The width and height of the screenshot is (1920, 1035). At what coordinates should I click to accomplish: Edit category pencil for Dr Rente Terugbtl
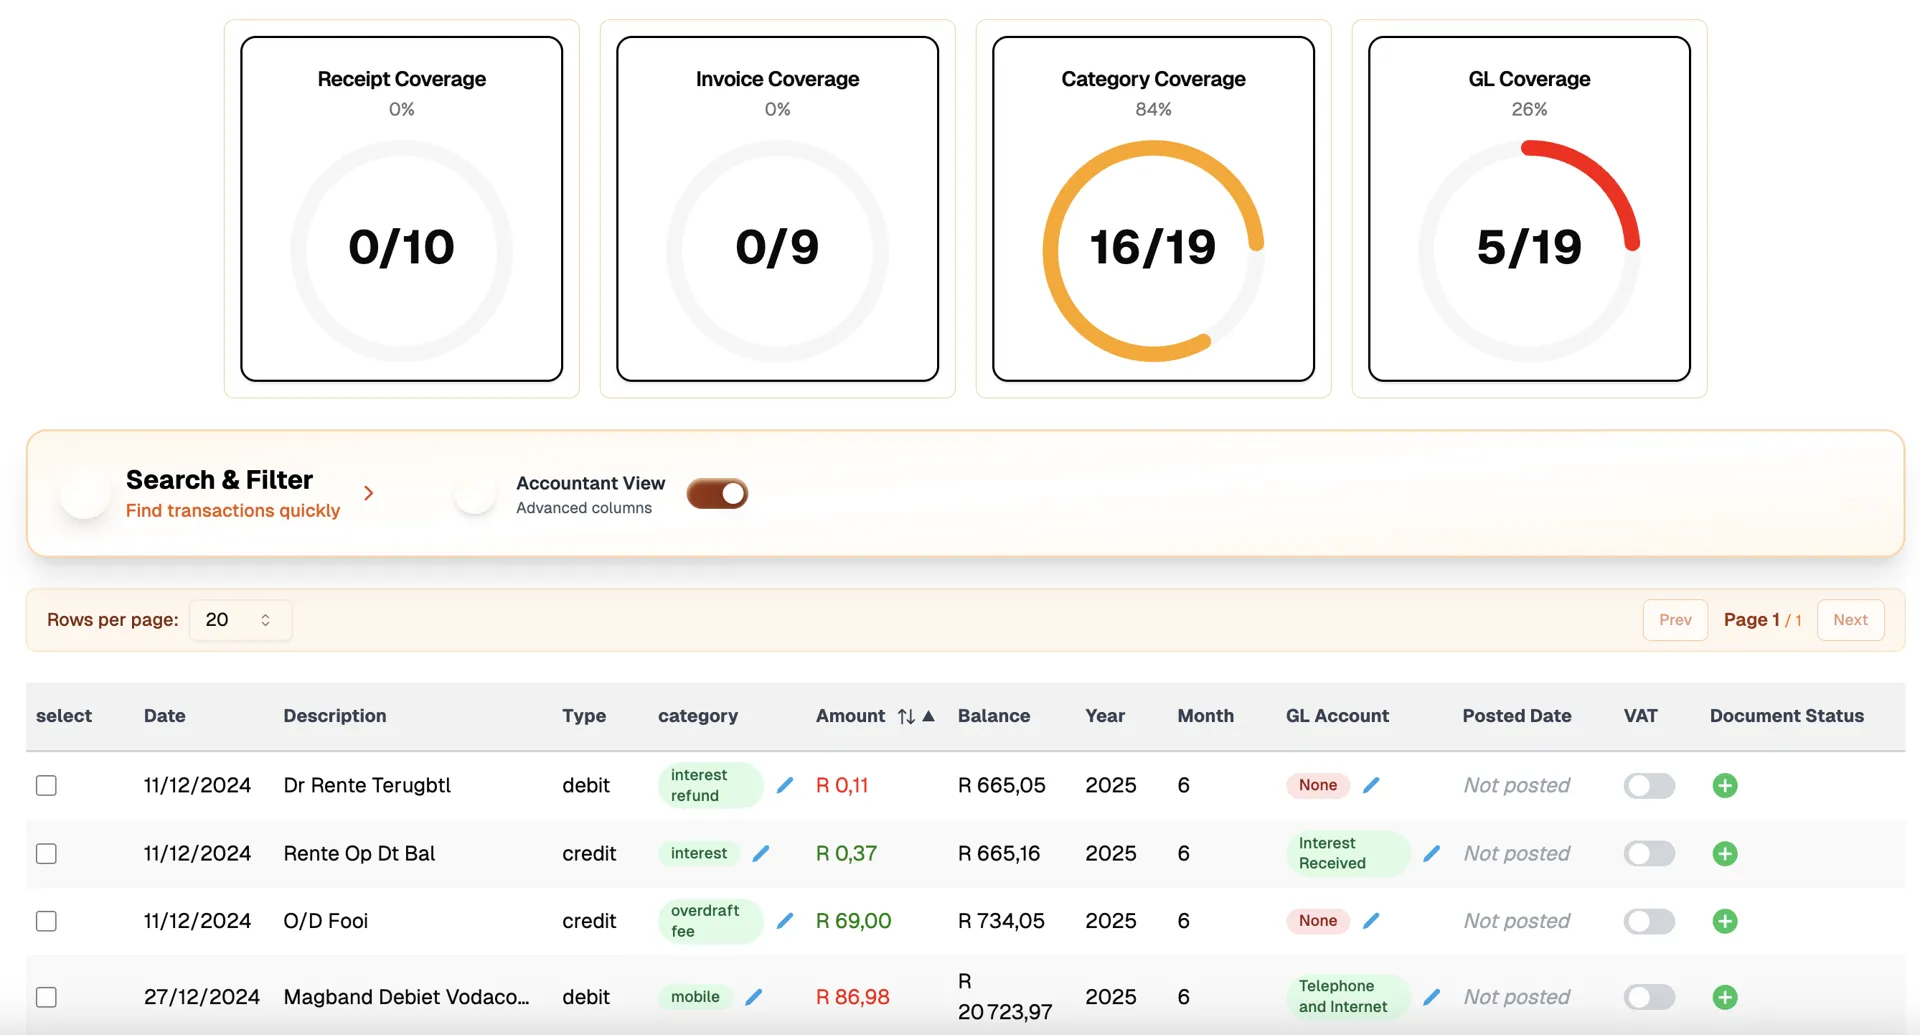click(x=785, y=785)
